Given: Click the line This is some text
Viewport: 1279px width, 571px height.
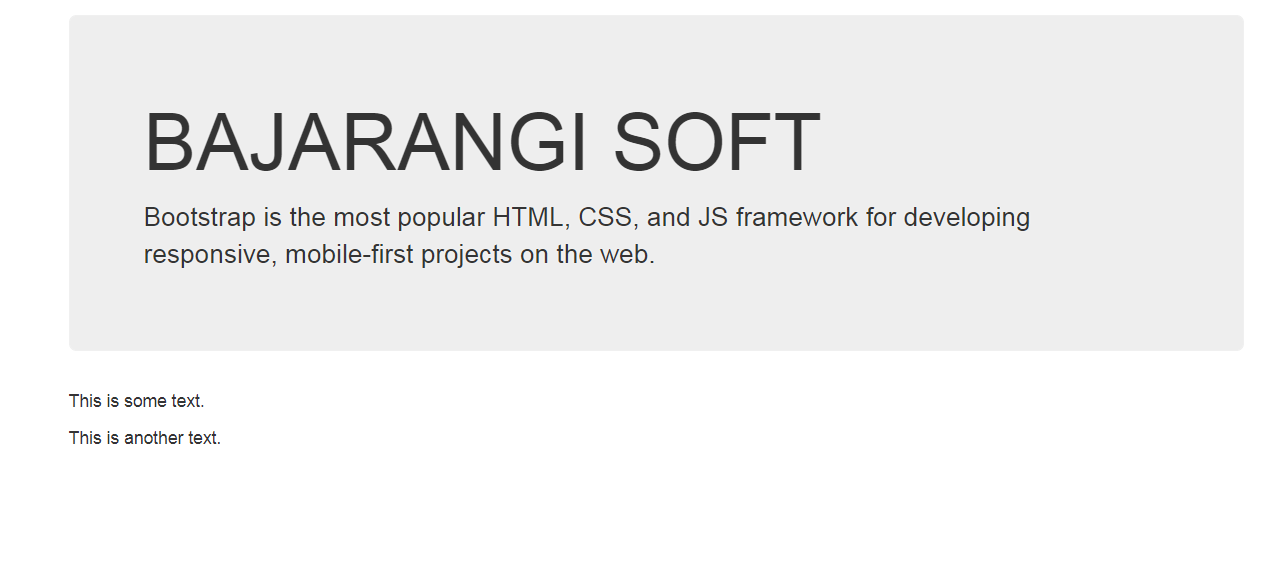Looking at the screenshot, I should (x=137, y=401).
